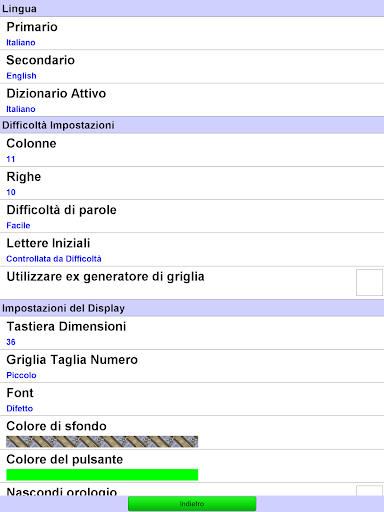384x512 pixels.
Task: Open the Secondario language setting
Action: click(192, 67)
